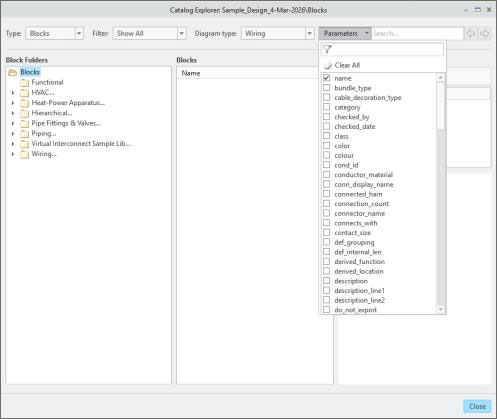Image resolution: width=497 pixels, height=419 pixels.
Task: Click the Search input field
Action: [417, 33]
